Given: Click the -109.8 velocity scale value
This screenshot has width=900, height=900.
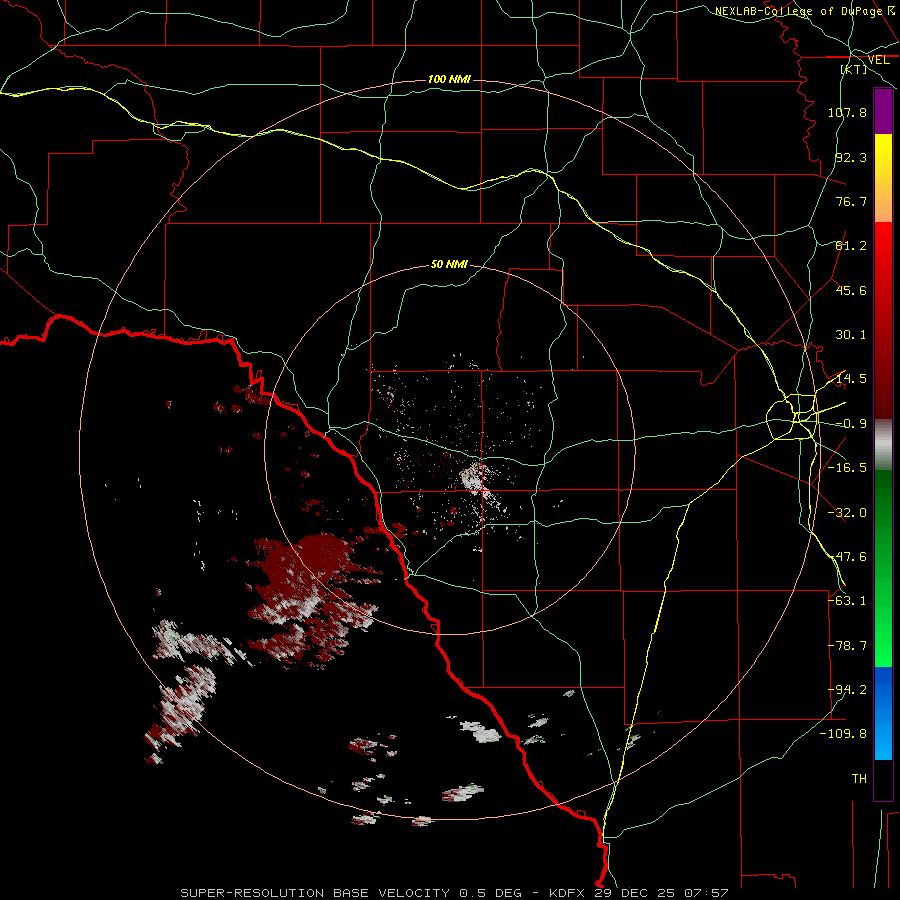Looking at the screenshot, I should click(x=843, y=734).
